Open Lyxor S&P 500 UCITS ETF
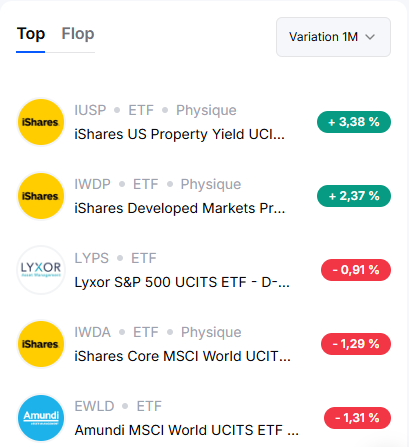Viewport: 409px width, 447px height. [182, 282]
